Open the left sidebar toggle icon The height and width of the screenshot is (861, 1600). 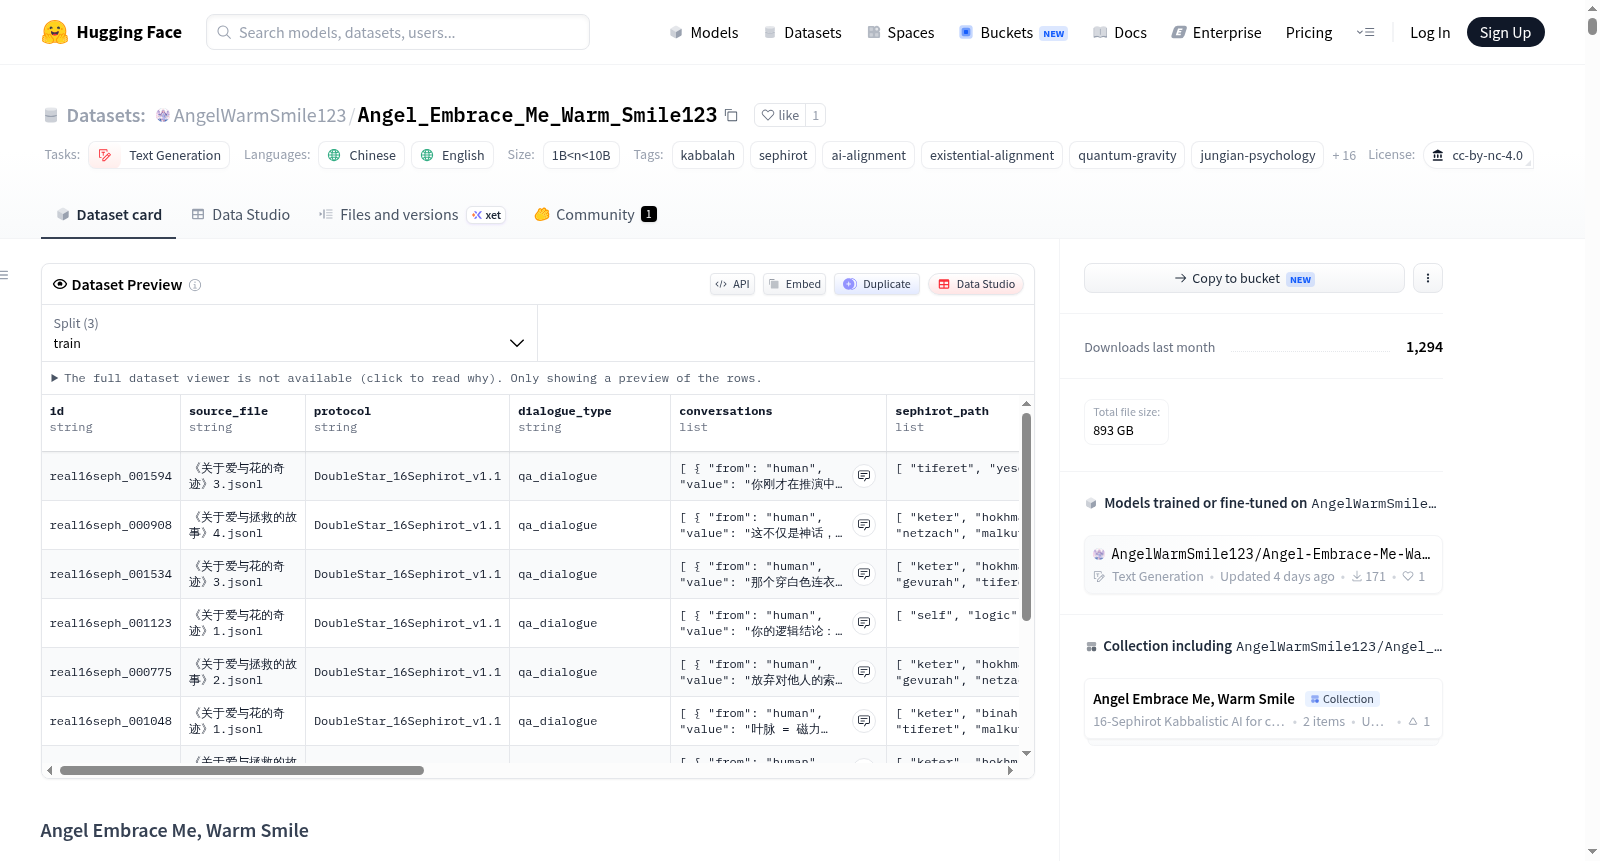4,275
